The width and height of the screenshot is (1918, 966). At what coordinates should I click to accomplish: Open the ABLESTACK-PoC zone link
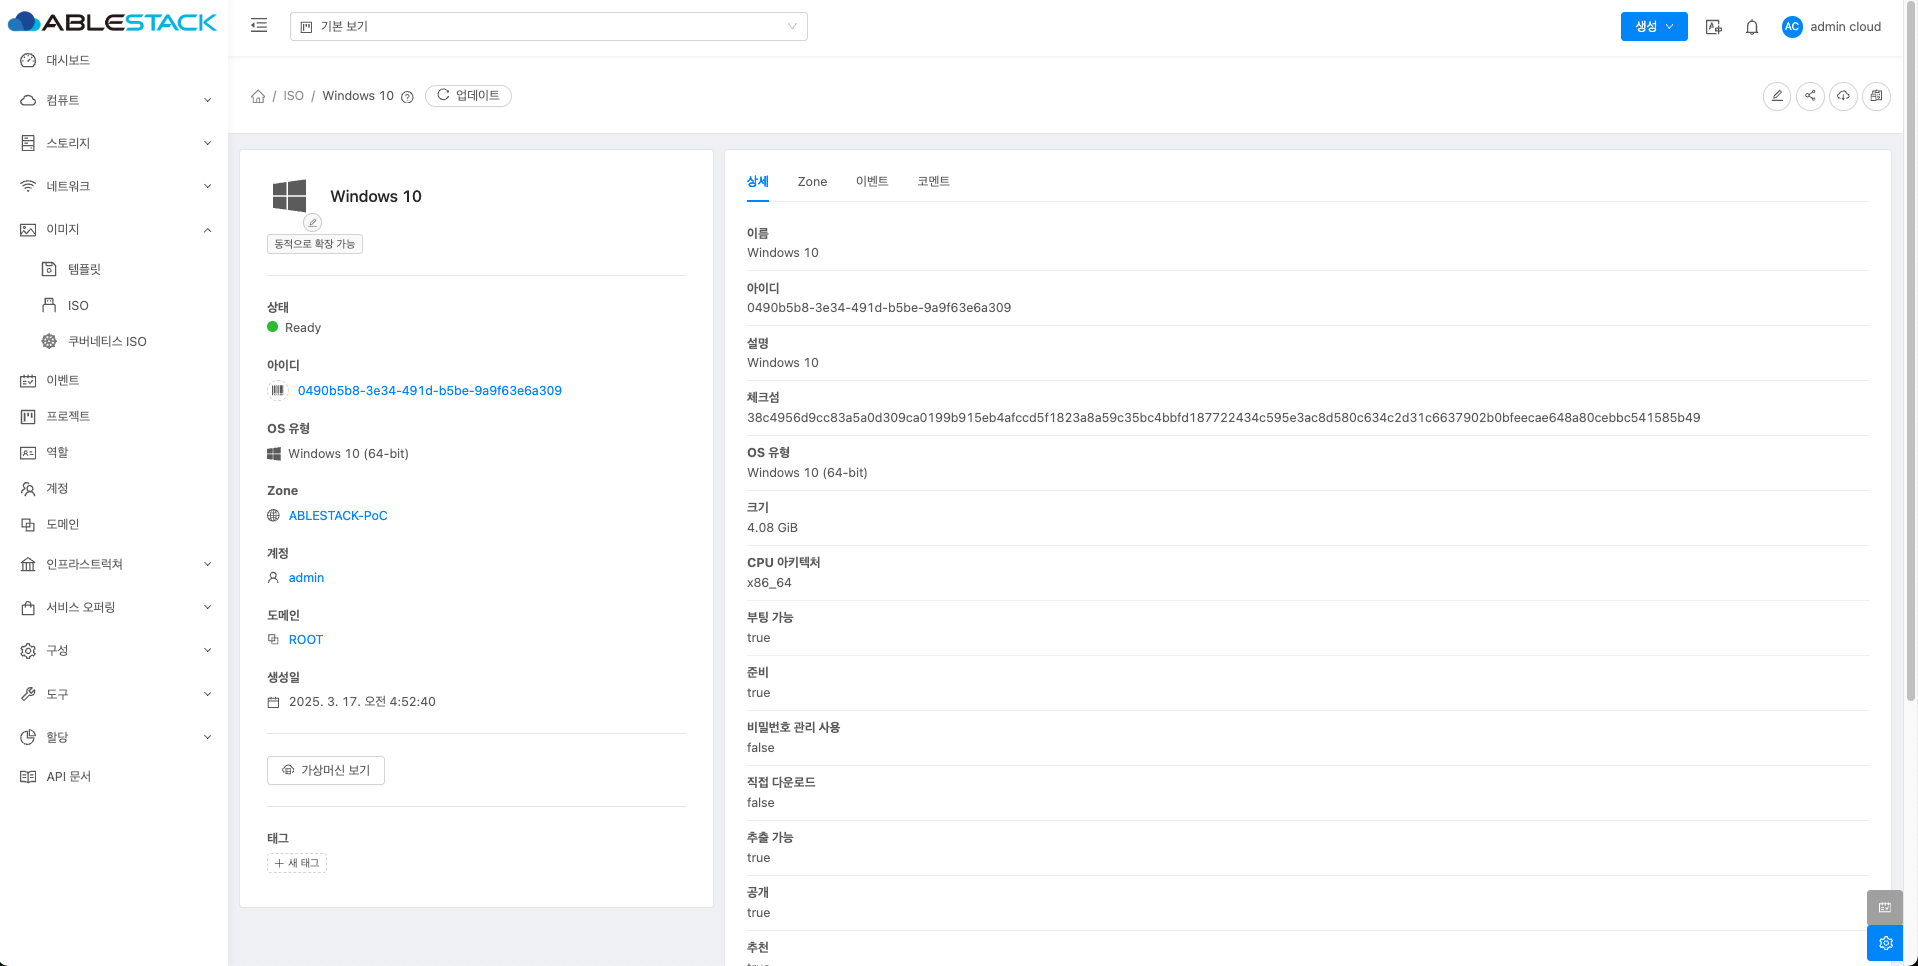coord(338,516)
